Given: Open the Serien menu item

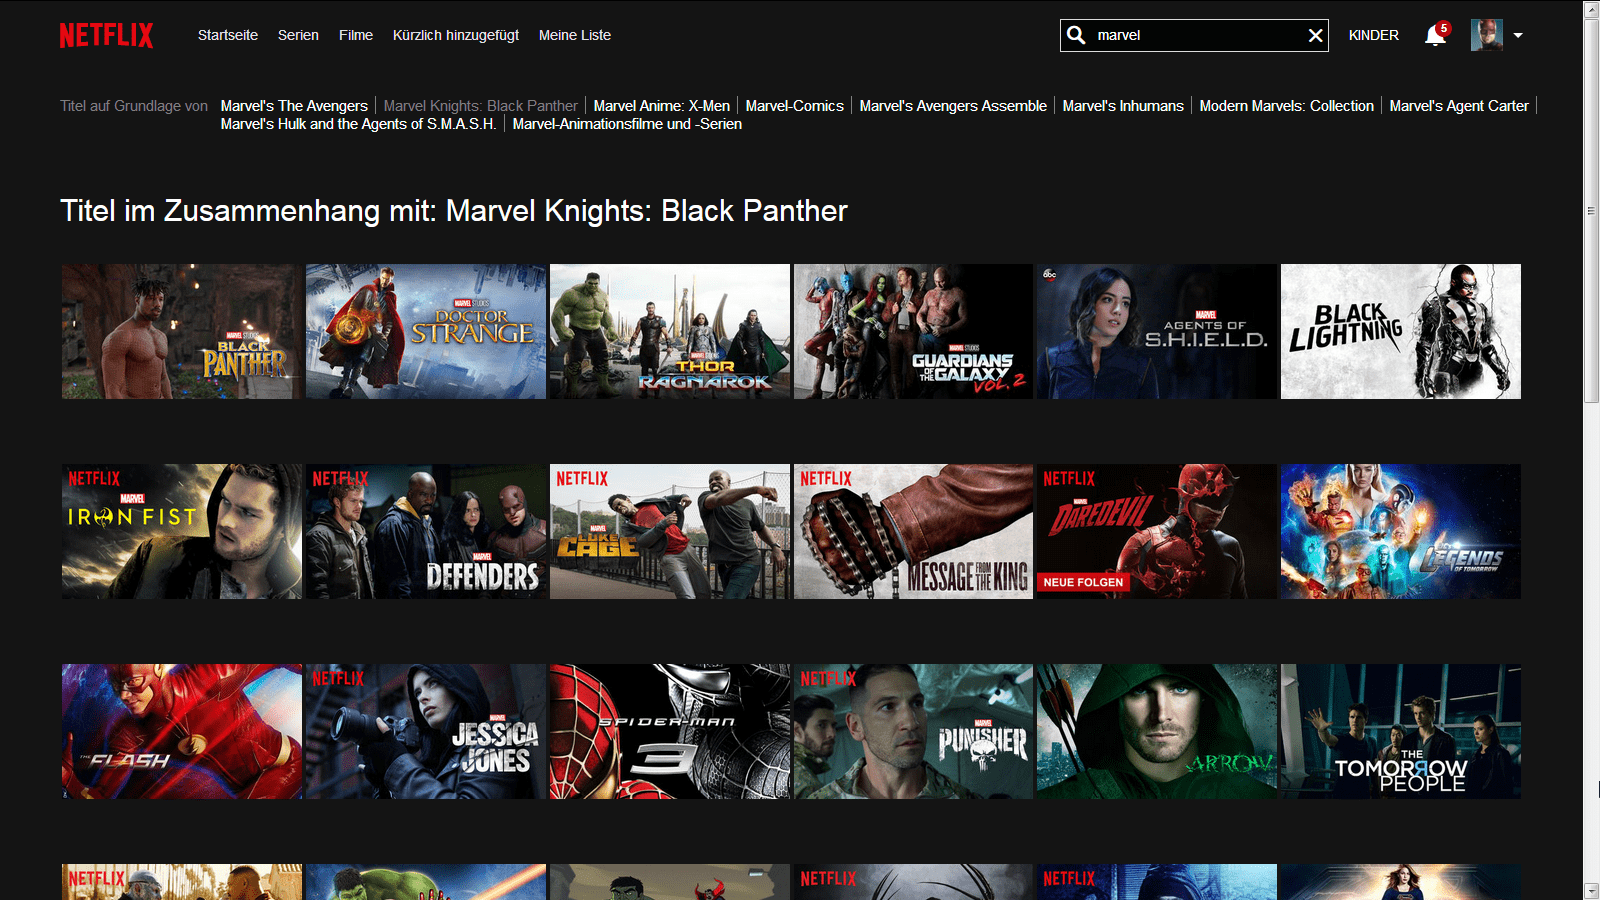Looking at the screenshot, I should (x=298, y=35).
